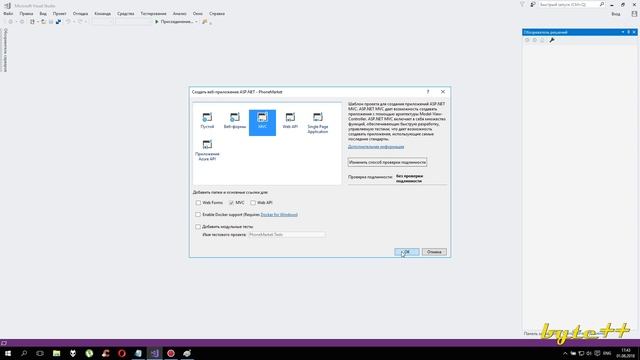Image resolution: width=640 pixels, height=360 pixels.
Task: Open the Docker for Windows link
Action: click(279, 215)
